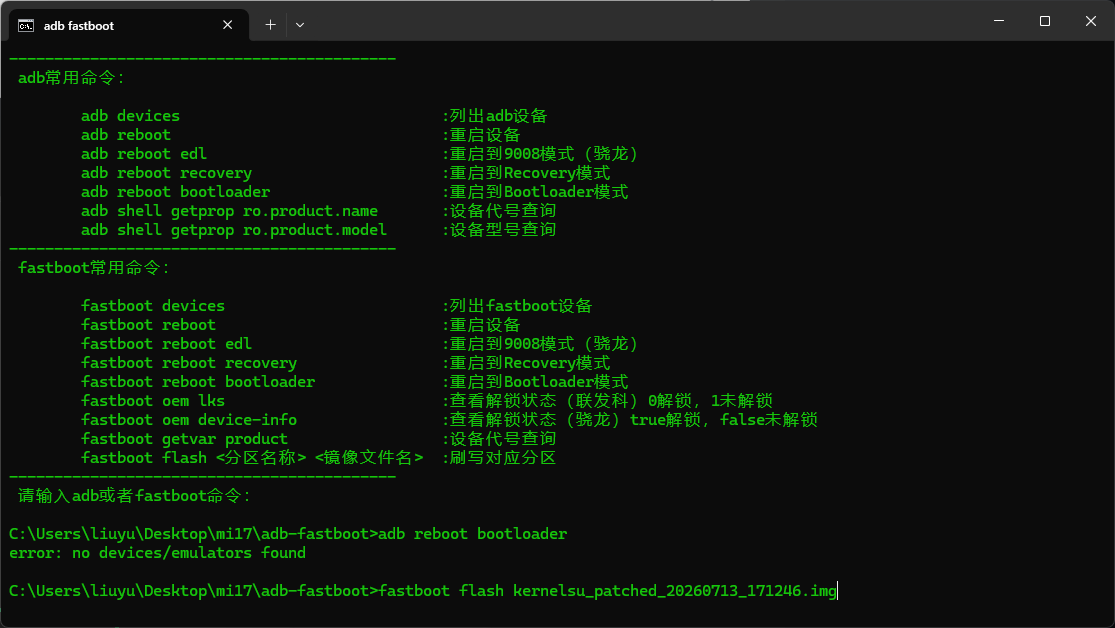
Task: Select the adb fastboot tab title
Action: [79, 26]
